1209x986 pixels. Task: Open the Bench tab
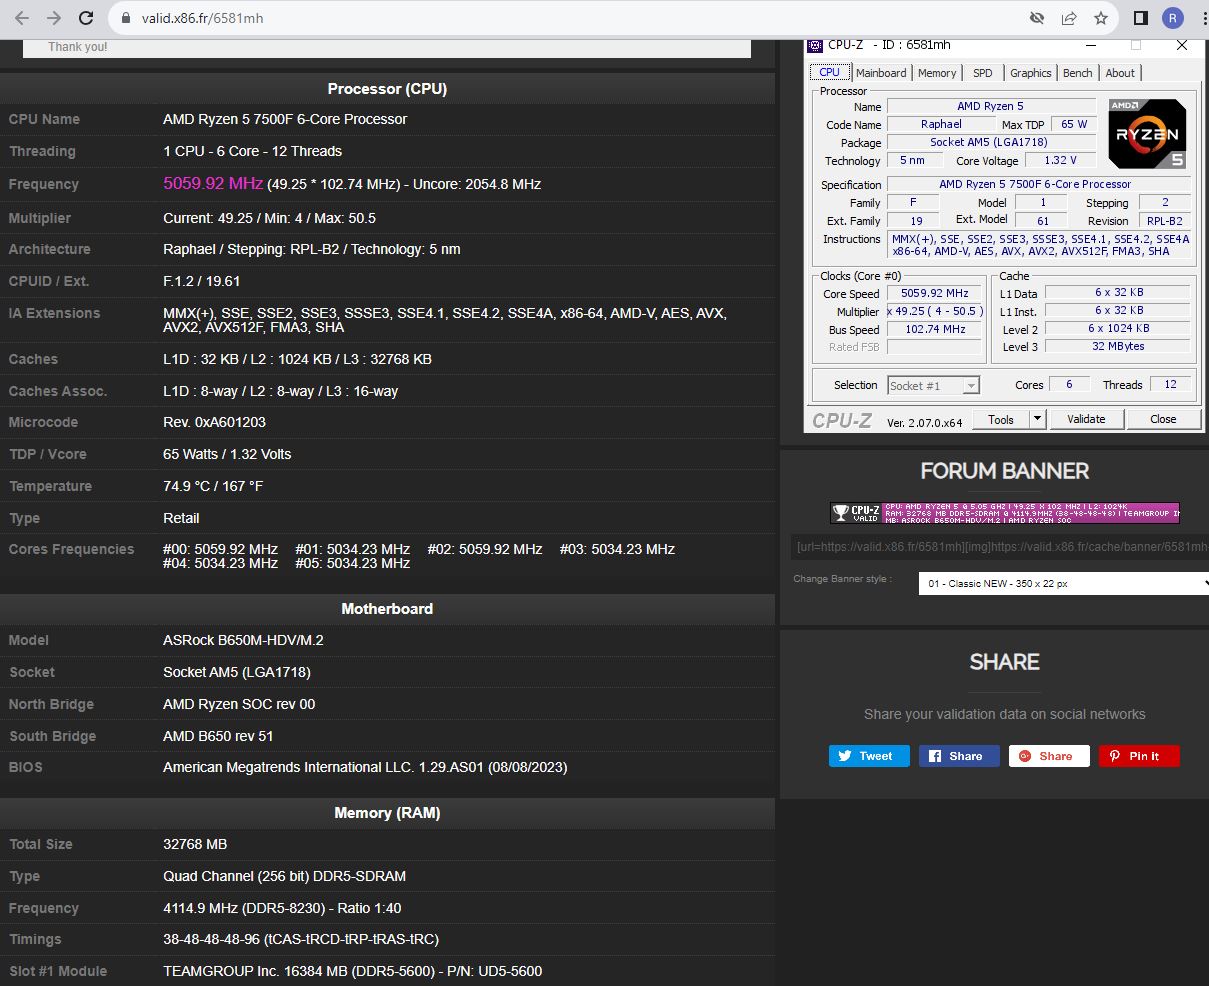coord(1078,73)
